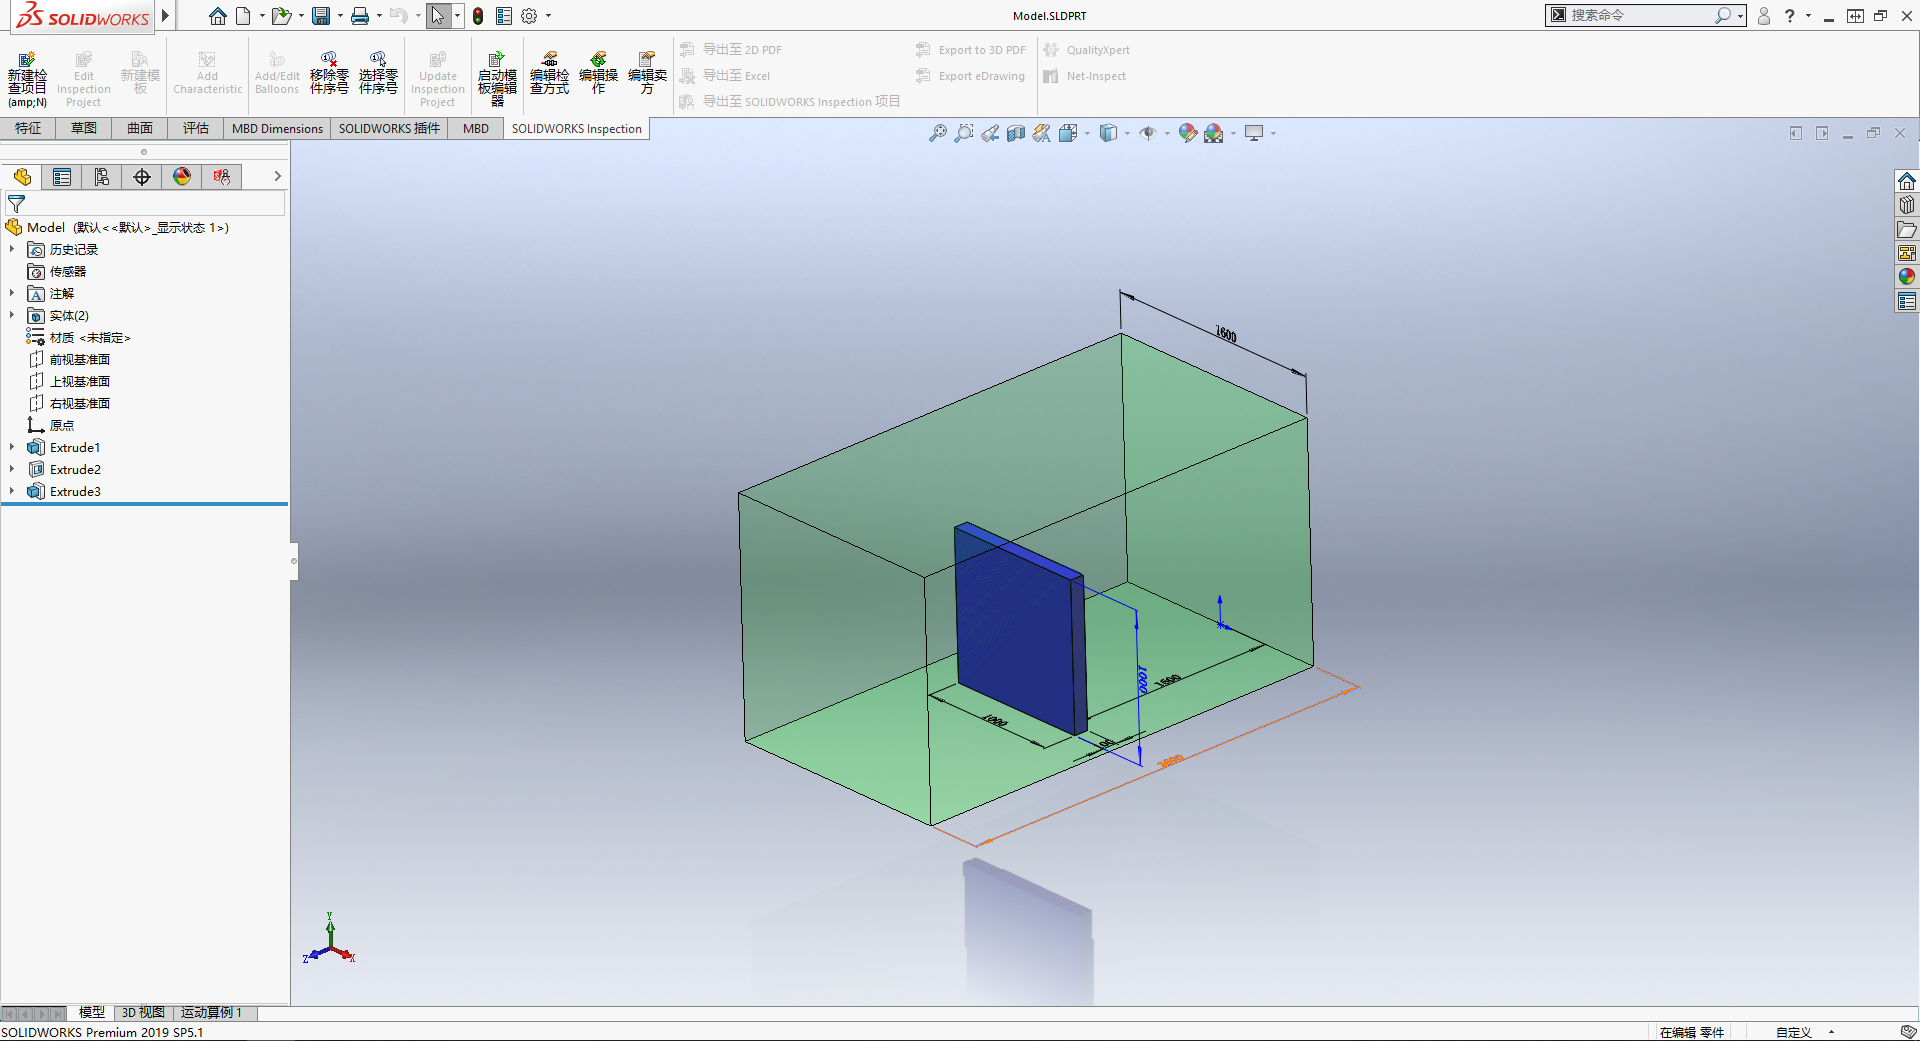1920x1041 pixels.
Task: Open DisplayManager tab icon
Action: (182, 177)
